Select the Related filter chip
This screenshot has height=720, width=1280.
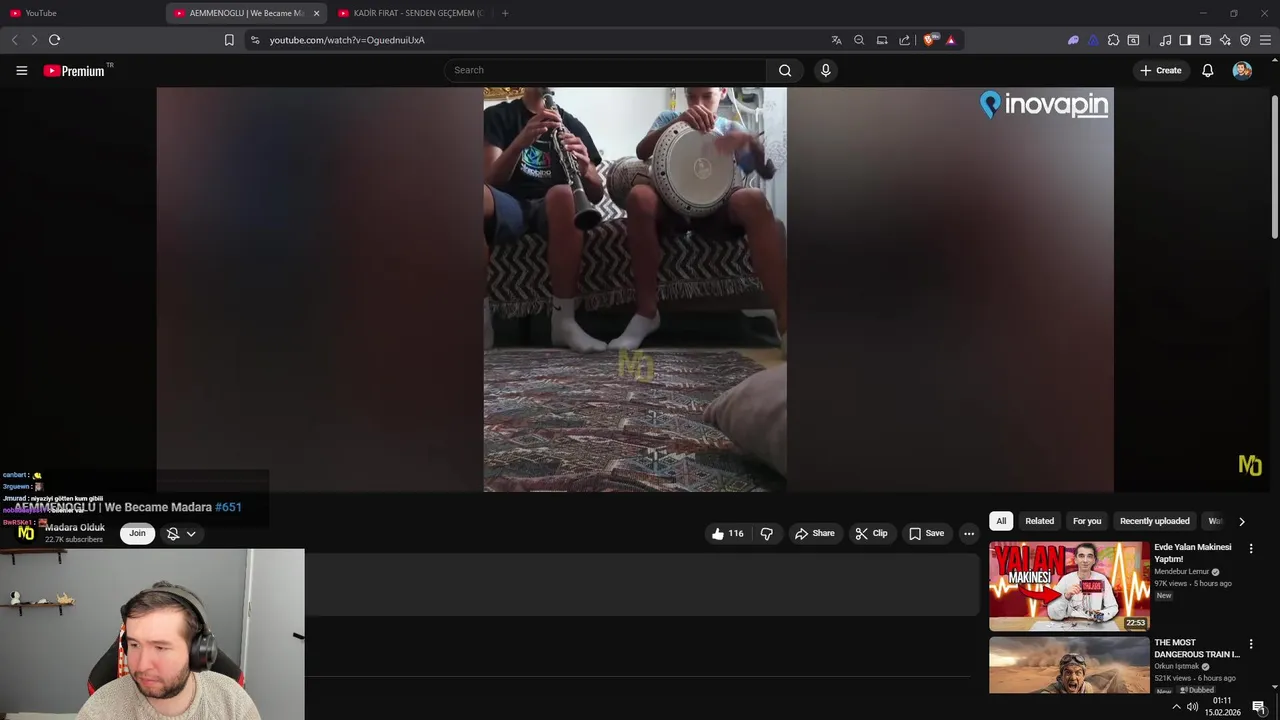[x=1039, y=521]
